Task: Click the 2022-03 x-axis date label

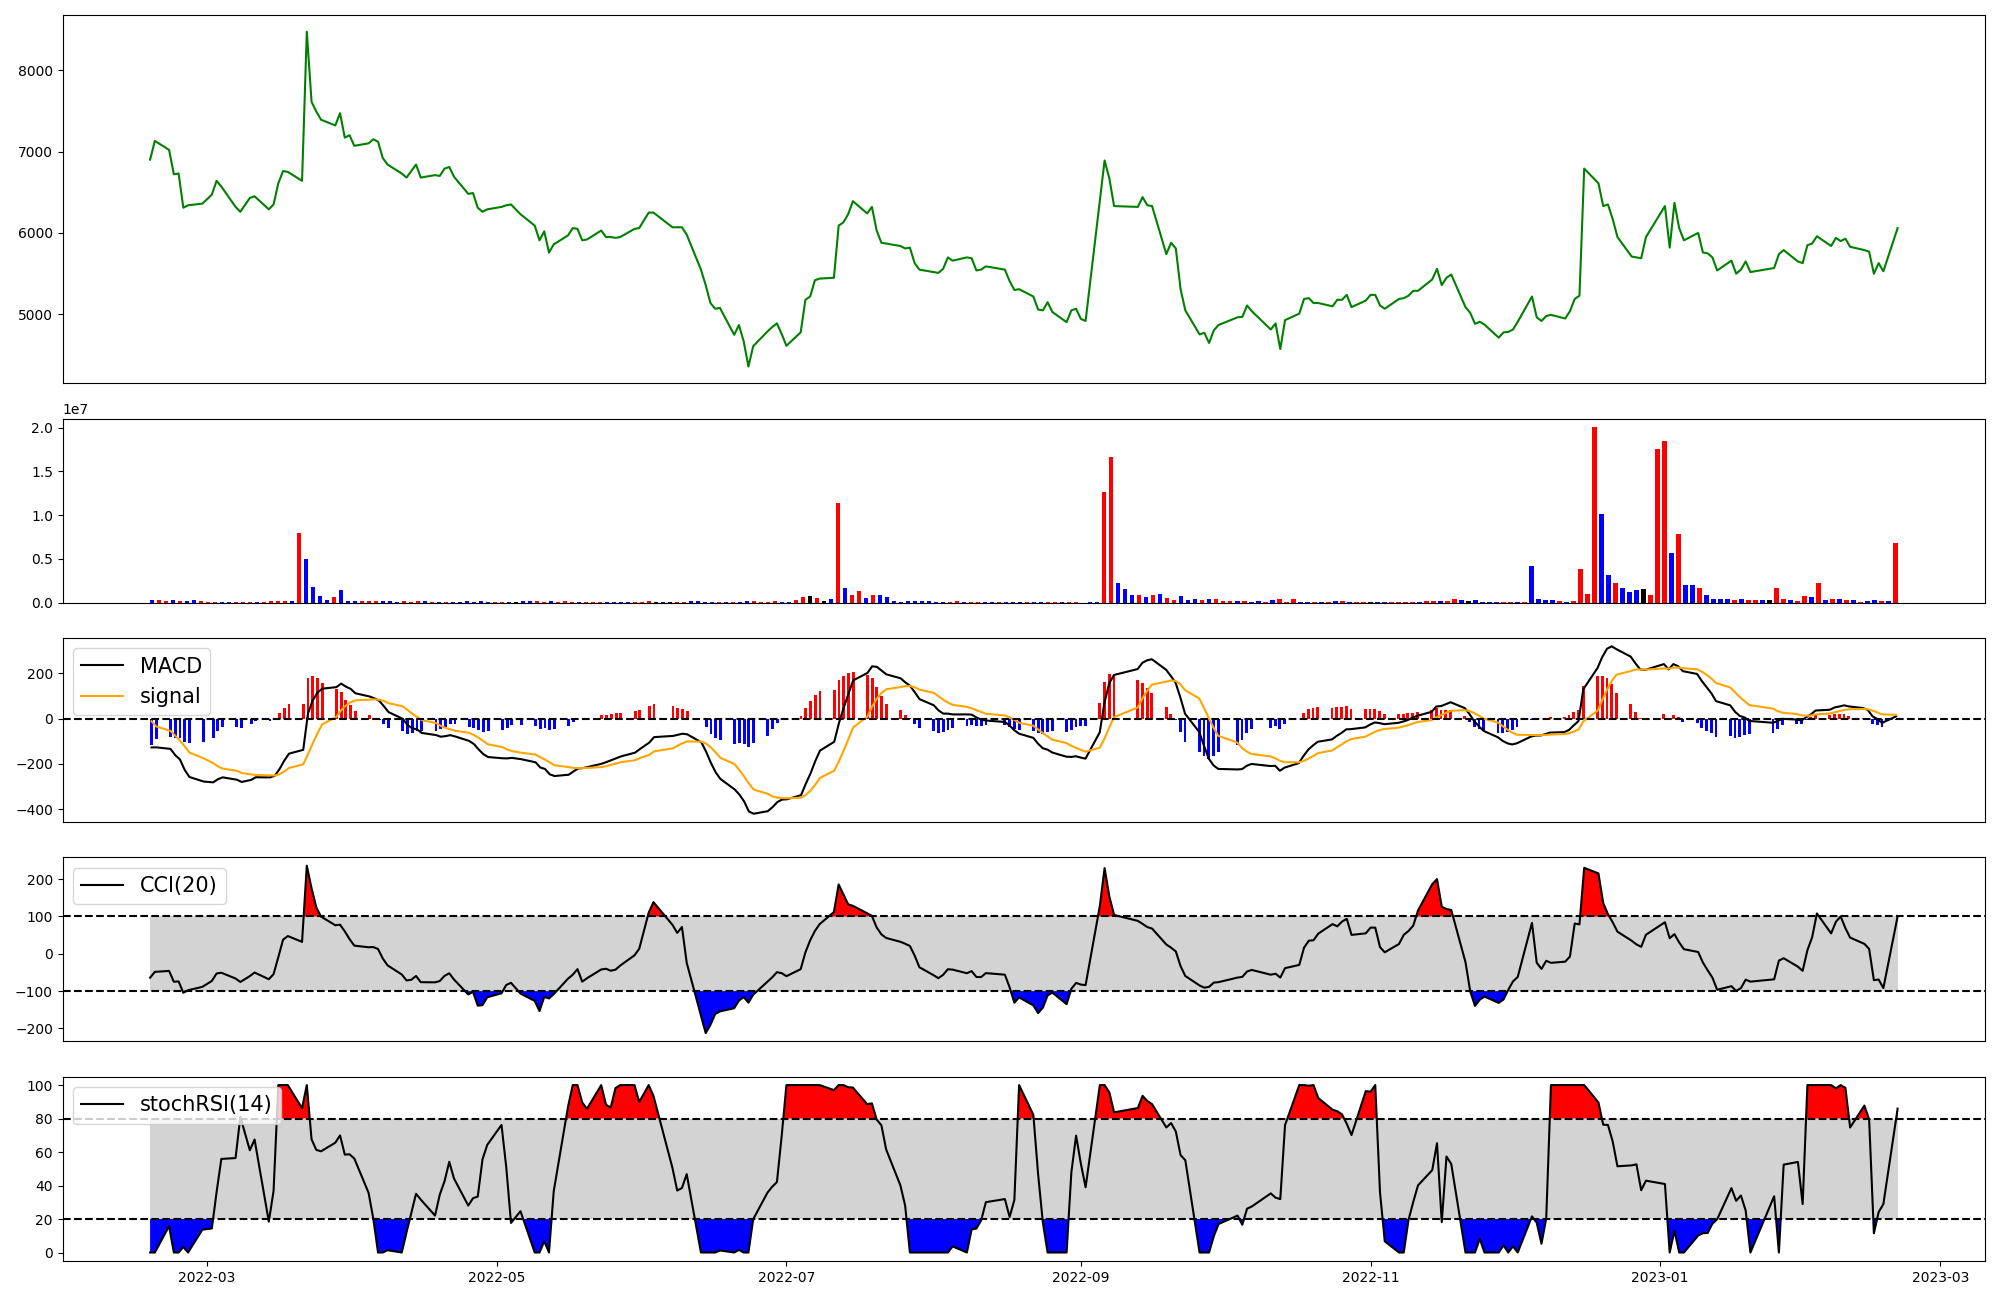Action: 207,1277
